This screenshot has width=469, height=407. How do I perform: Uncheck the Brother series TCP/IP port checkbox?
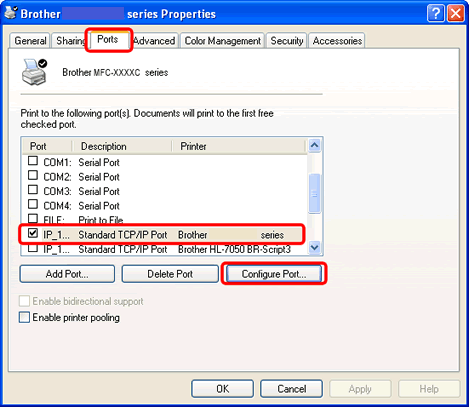(33, 233)
